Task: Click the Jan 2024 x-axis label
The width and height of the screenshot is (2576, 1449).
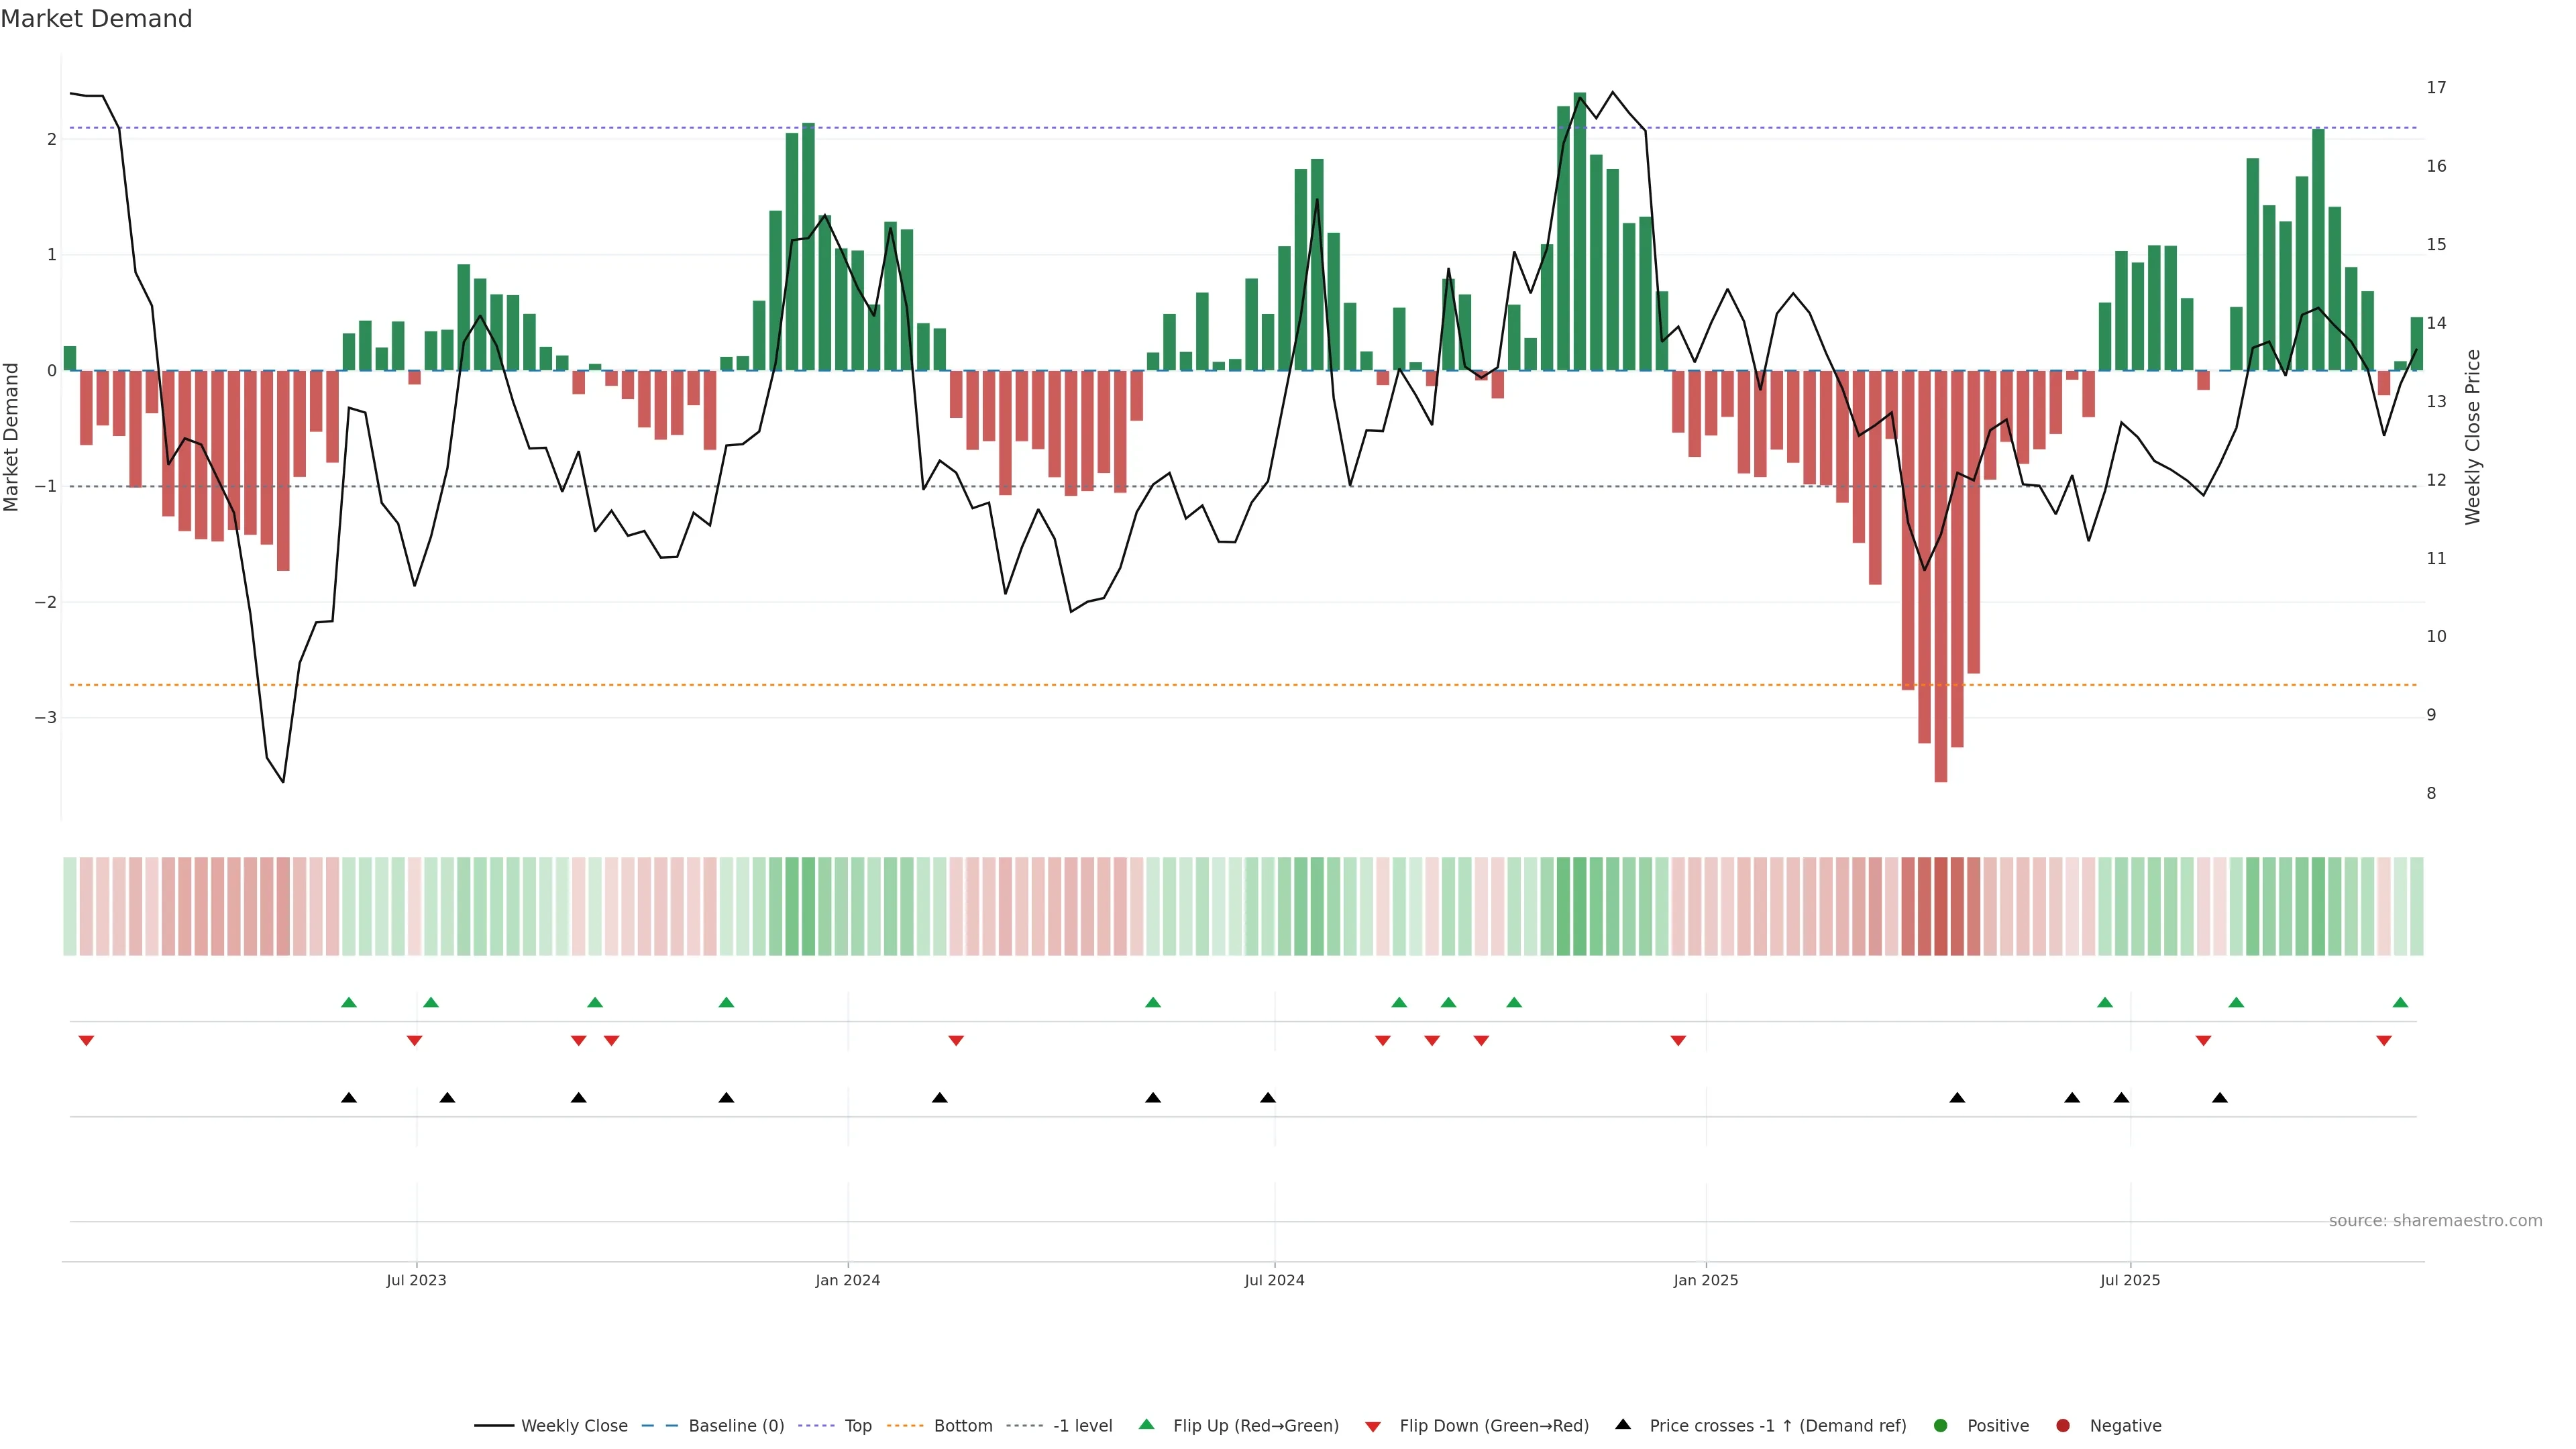Action: point(847,1280)
